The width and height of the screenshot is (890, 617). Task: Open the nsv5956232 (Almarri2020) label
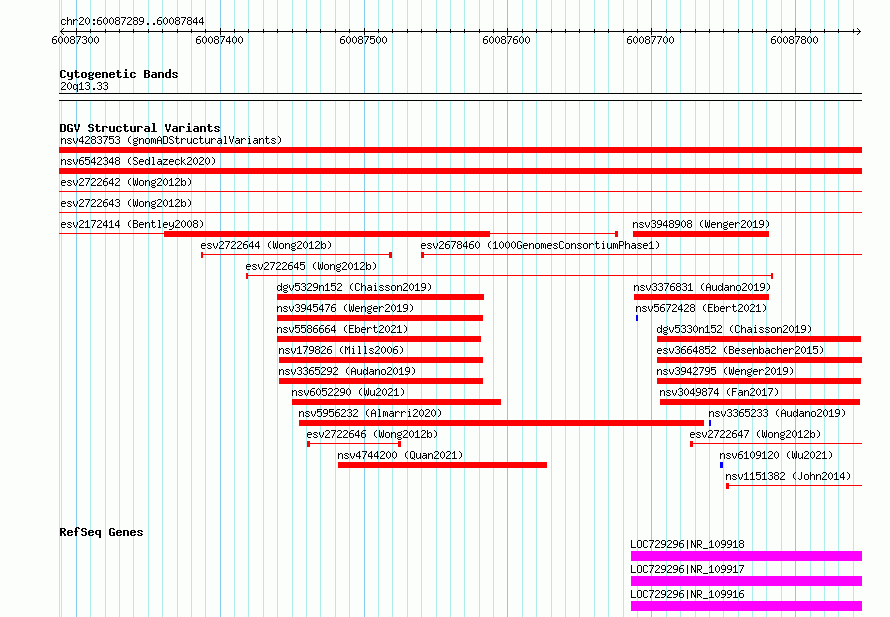[x=370, y=413]
